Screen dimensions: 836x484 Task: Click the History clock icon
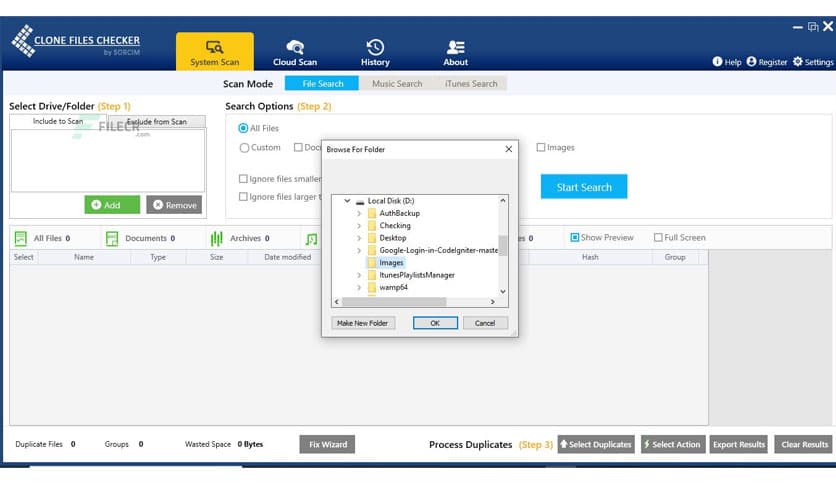tap(375, 47)
